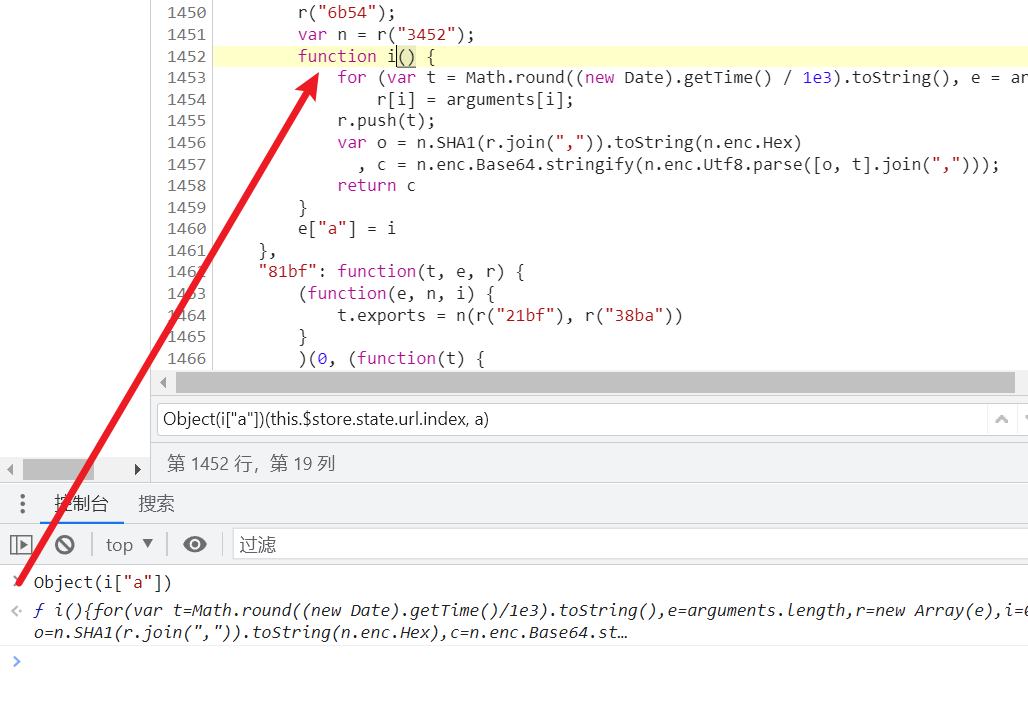Open the 'top' frame context dropdown
Image resolution: width=1028 pixels, height=713 pixels.
pyautogui.click(x=128, y=543)
